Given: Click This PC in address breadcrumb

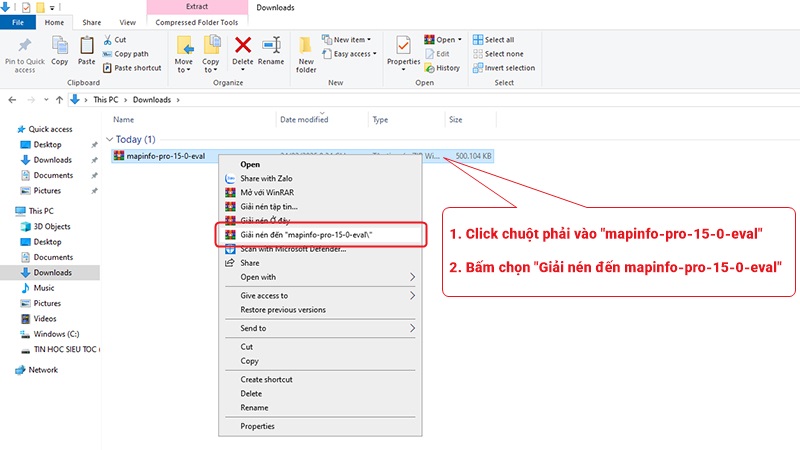Looking at the screenshot, I should tap(106, 100).
